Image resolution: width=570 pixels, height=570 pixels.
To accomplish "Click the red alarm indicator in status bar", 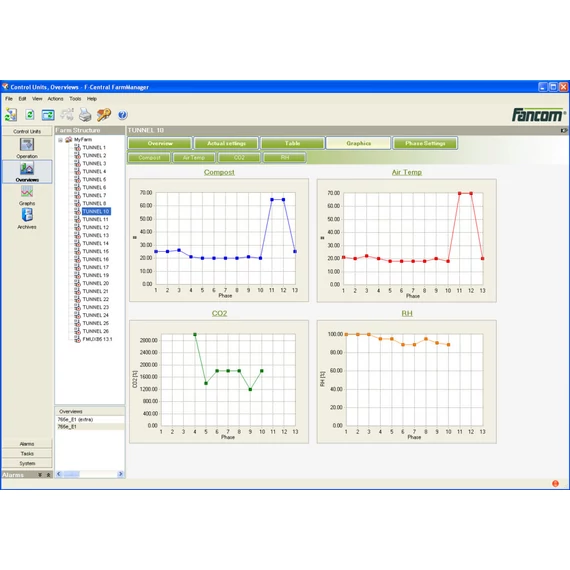I will pos(555,483).
